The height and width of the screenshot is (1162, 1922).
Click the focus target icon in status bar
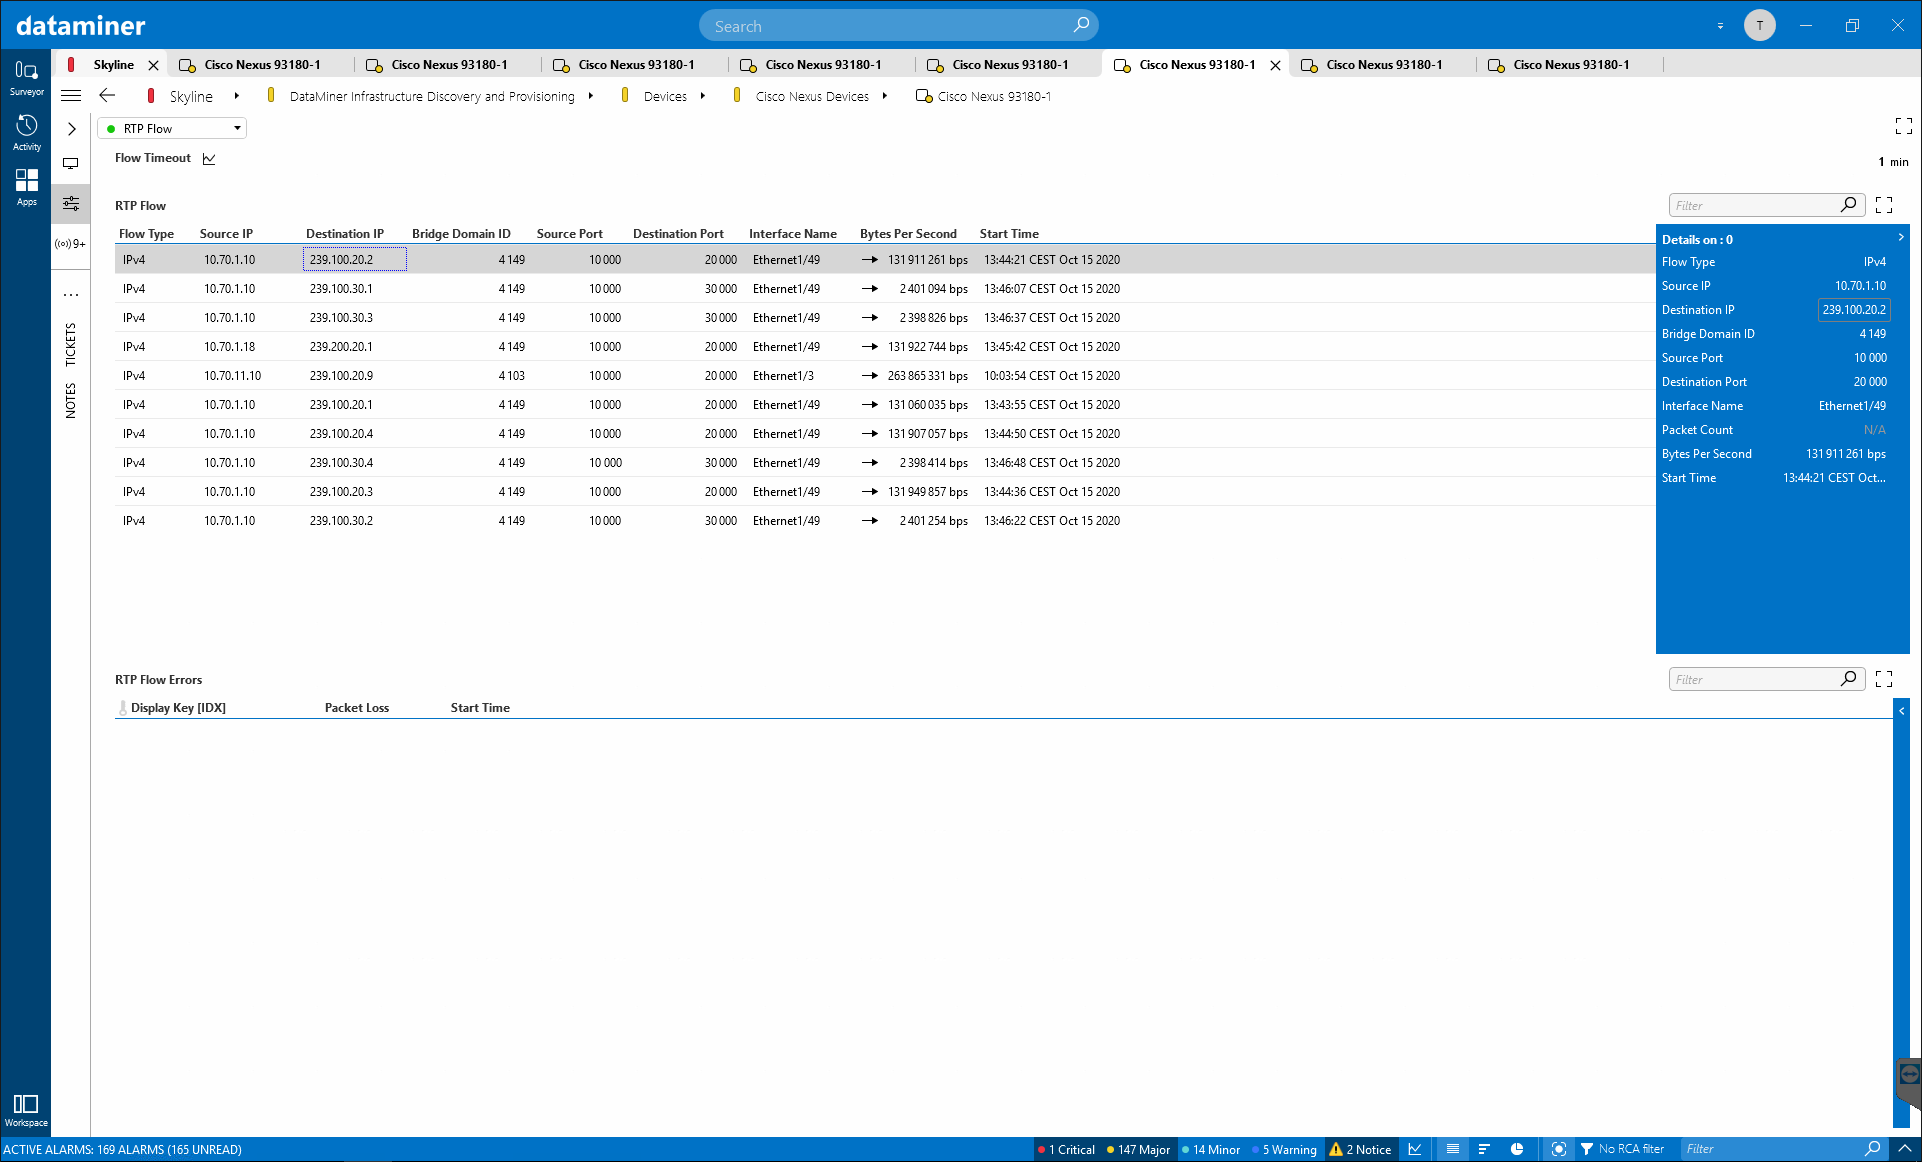coord(1558,1150)
